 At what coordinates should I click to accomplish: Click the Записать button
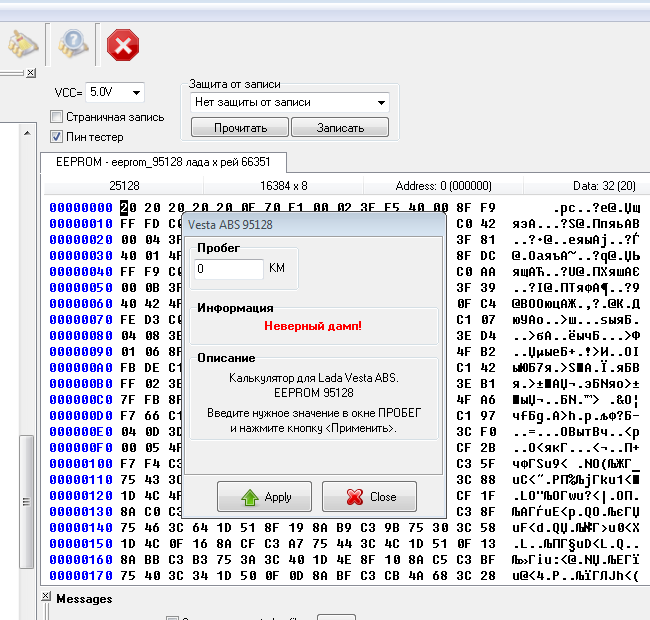pos(340,128)
